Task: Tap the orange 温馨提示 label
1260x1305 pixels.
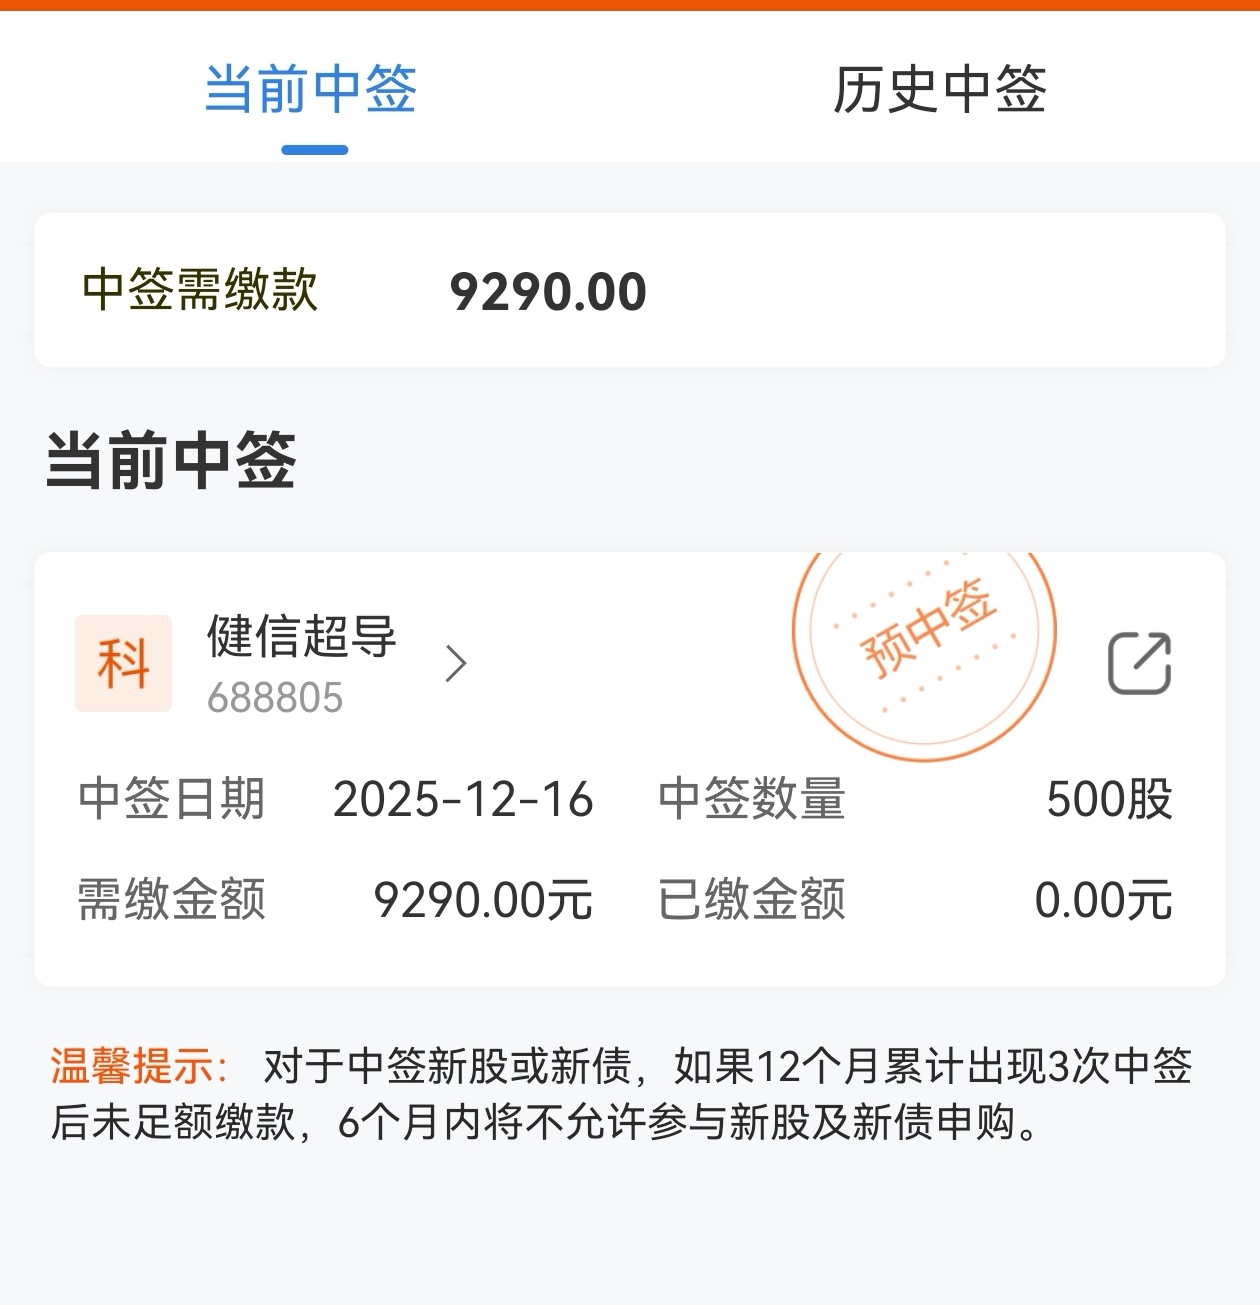Action: [x=140, y=1066]
